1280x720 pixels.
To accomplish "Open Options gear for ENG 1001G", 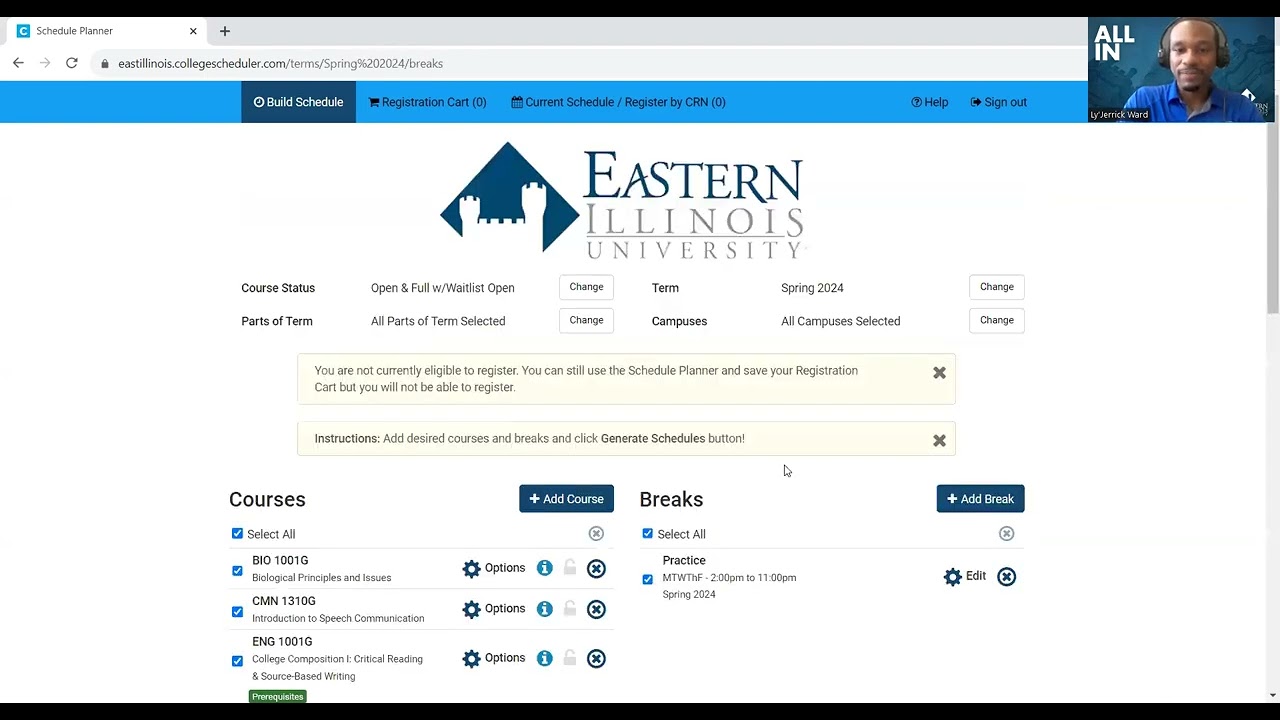I will tap(493, 658).
